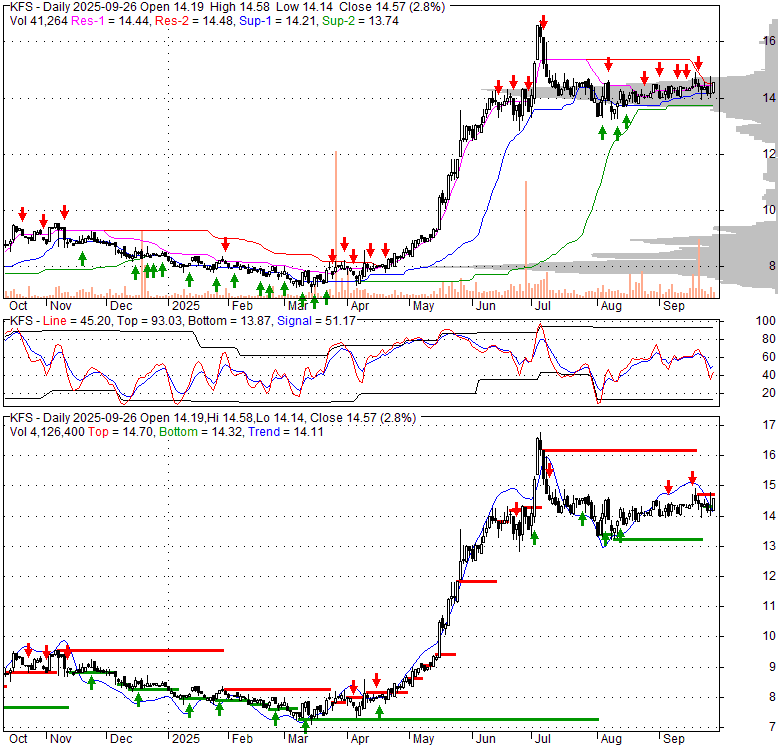780x745 pixels.
Task: Click the tallest orange volume spike in late March
Action: click(336, 224)
